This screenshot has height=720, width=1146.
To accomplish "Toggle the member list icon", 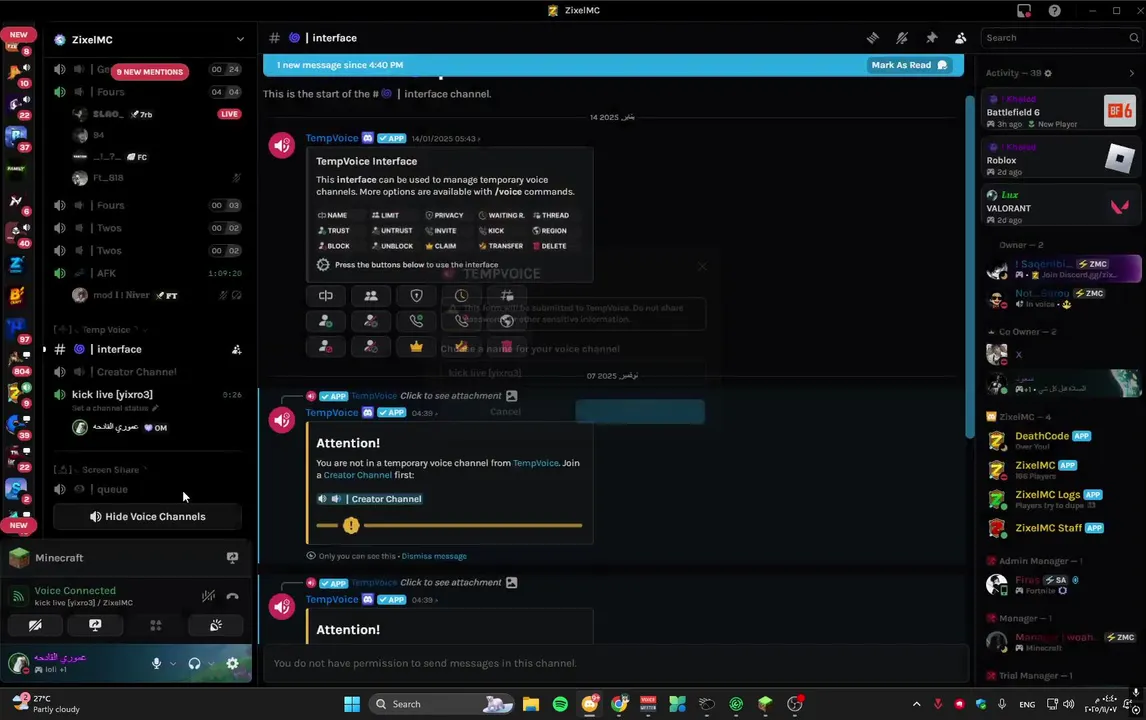I will click(x=960, y=38).
